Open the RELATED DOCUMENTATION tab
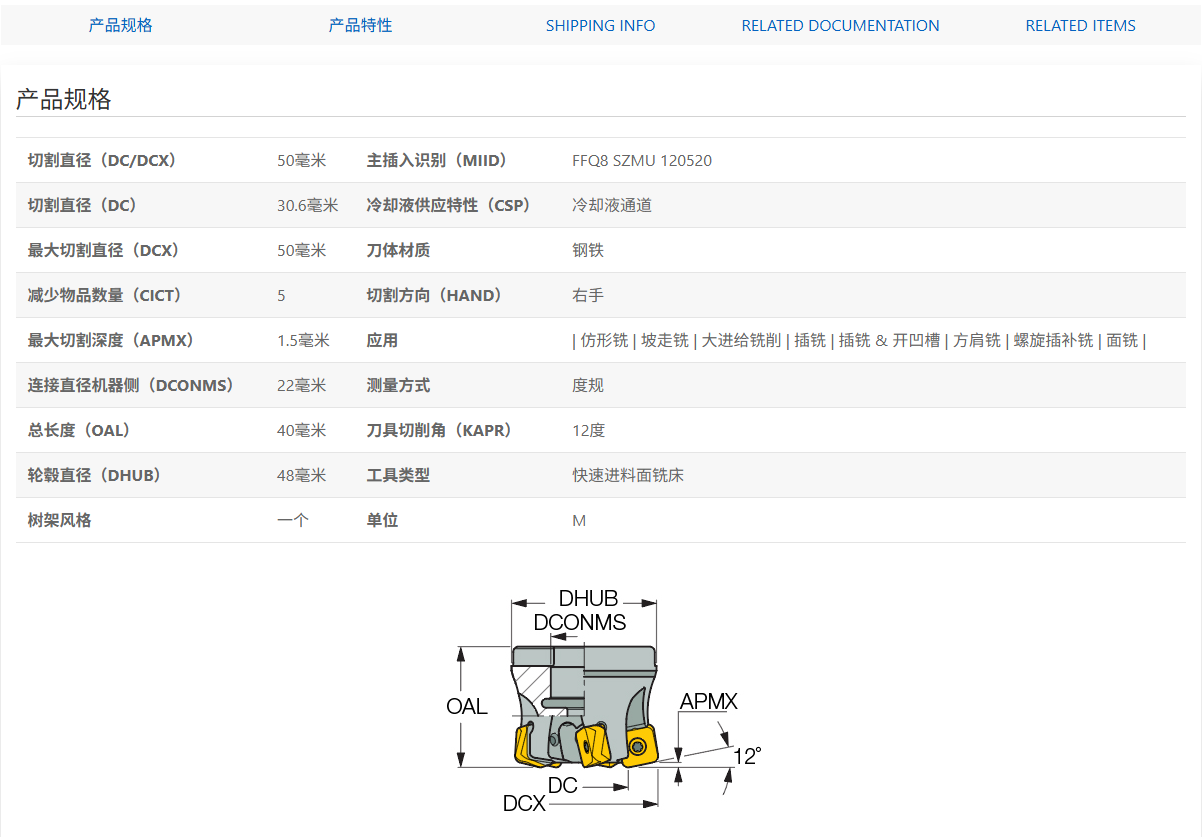Screen dimensions: 1202x837 pos(840,26)
